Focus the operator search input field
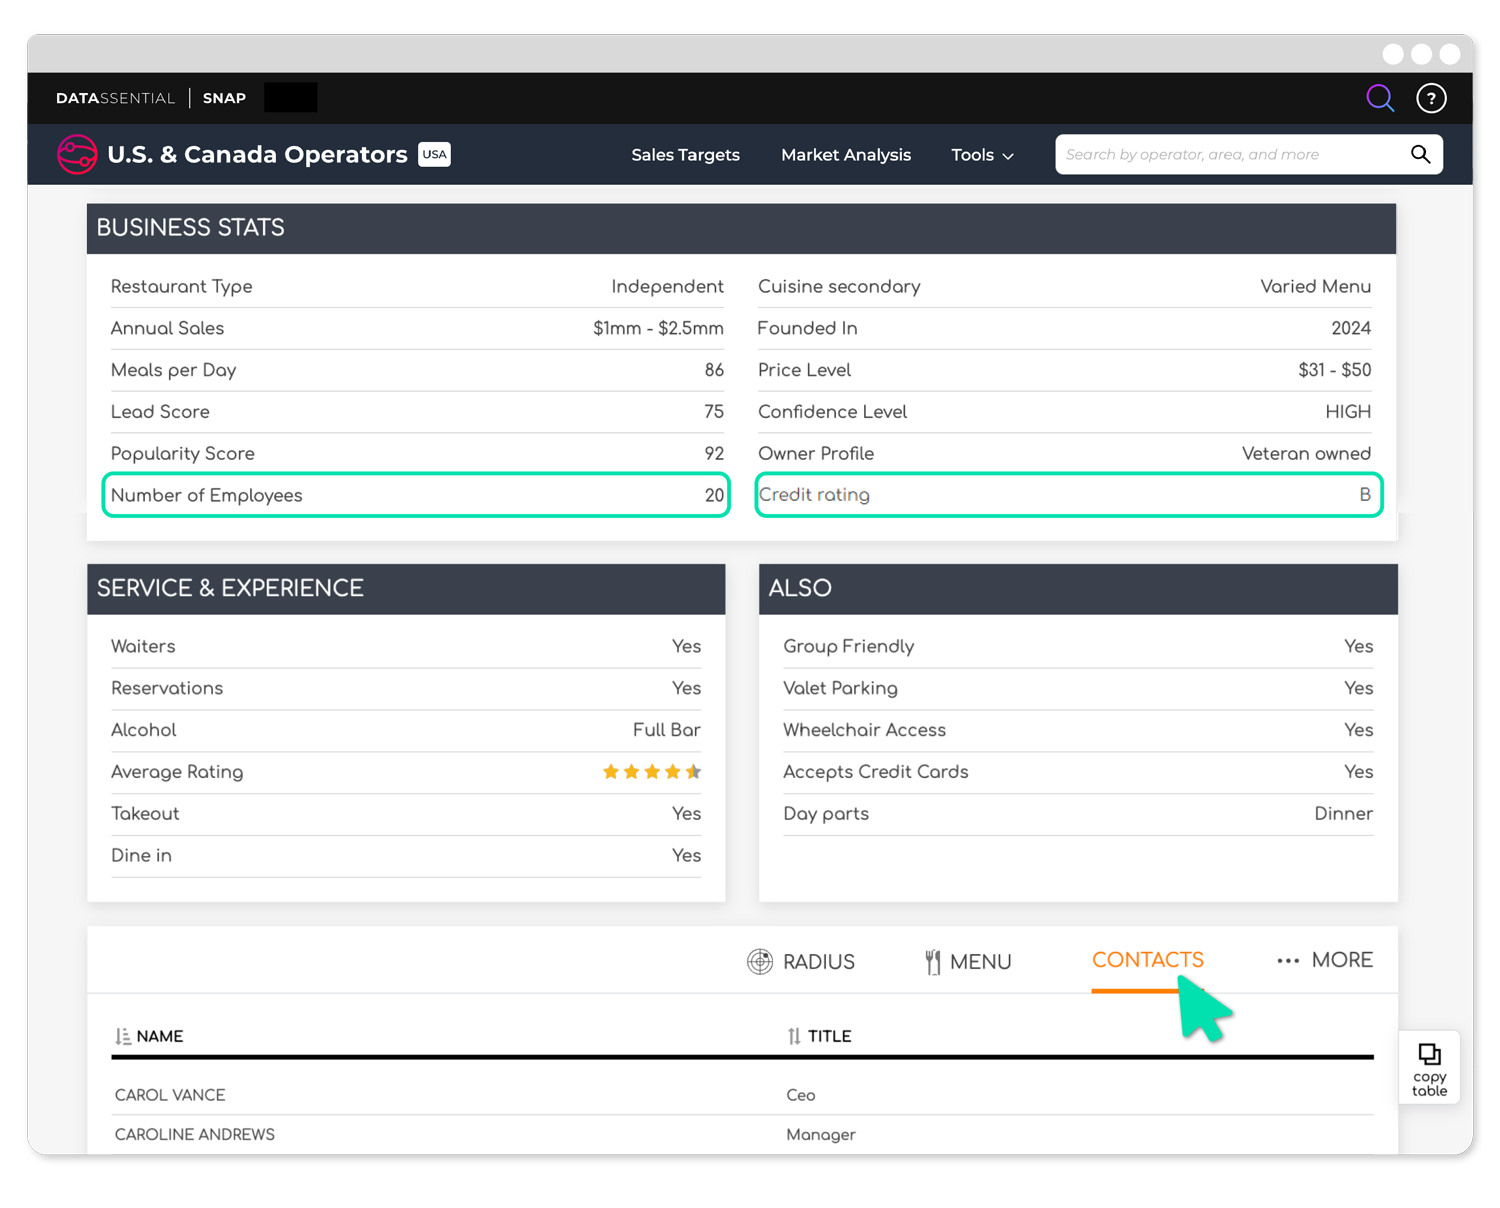Viewport: 1500px width, 1208px height. tap(1228, 155)
